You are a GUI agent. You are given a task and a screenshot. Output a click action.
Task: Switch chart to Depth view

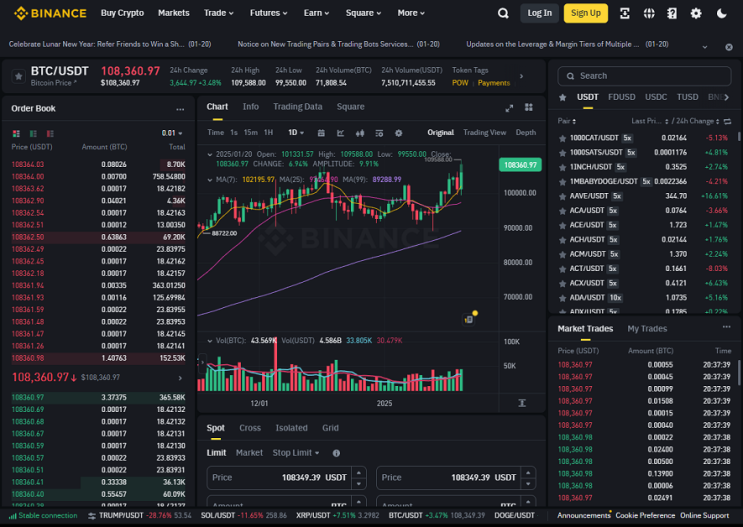[526, 133]
